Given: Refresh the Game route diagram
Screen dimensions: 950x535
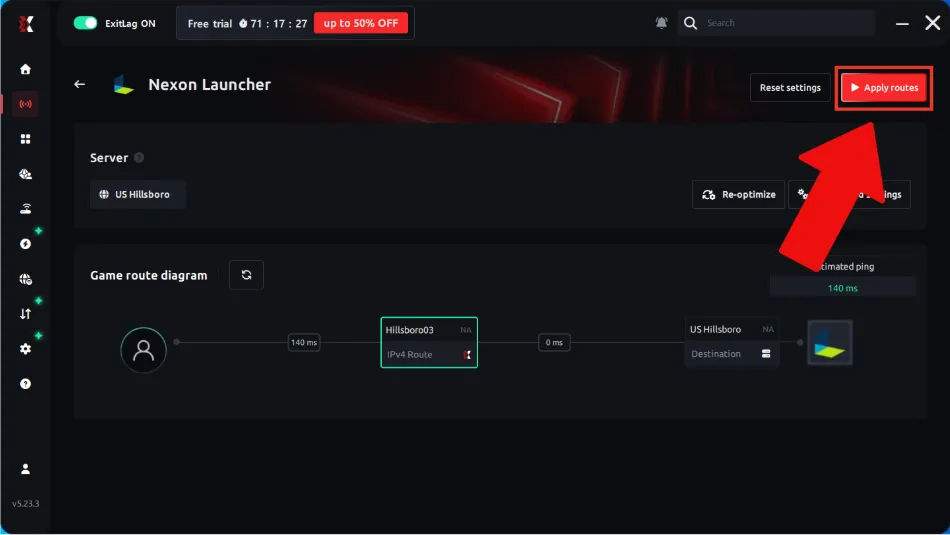Looking at the screenshot, I should (x=246, y=275).
